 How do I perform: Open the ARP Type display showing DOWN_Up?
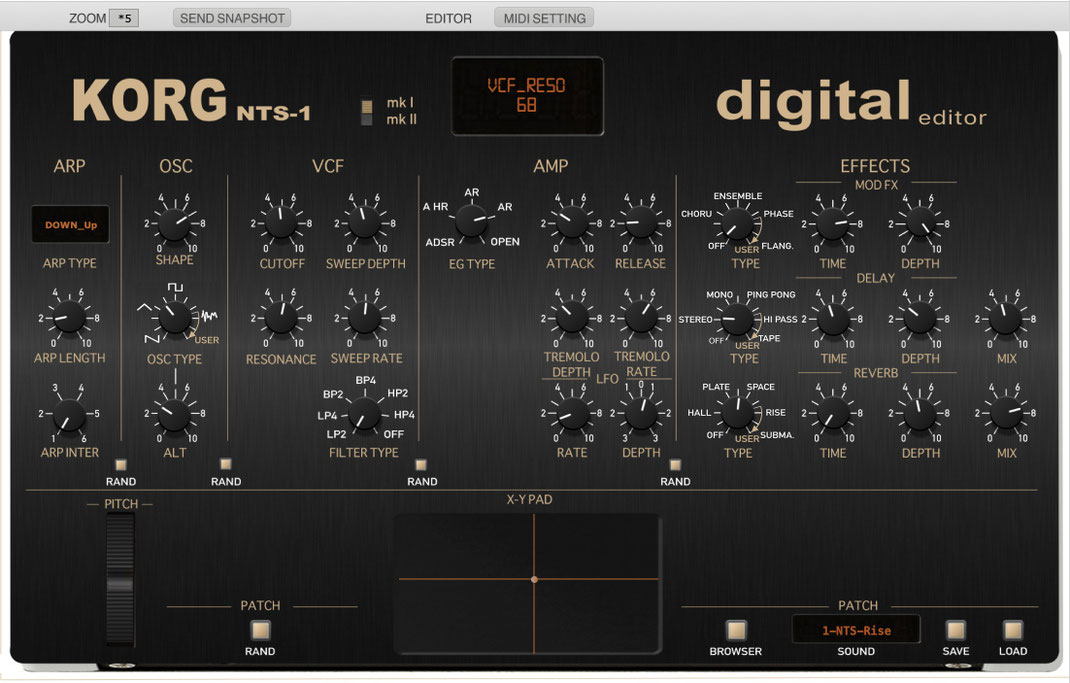[x=70, y=224]
